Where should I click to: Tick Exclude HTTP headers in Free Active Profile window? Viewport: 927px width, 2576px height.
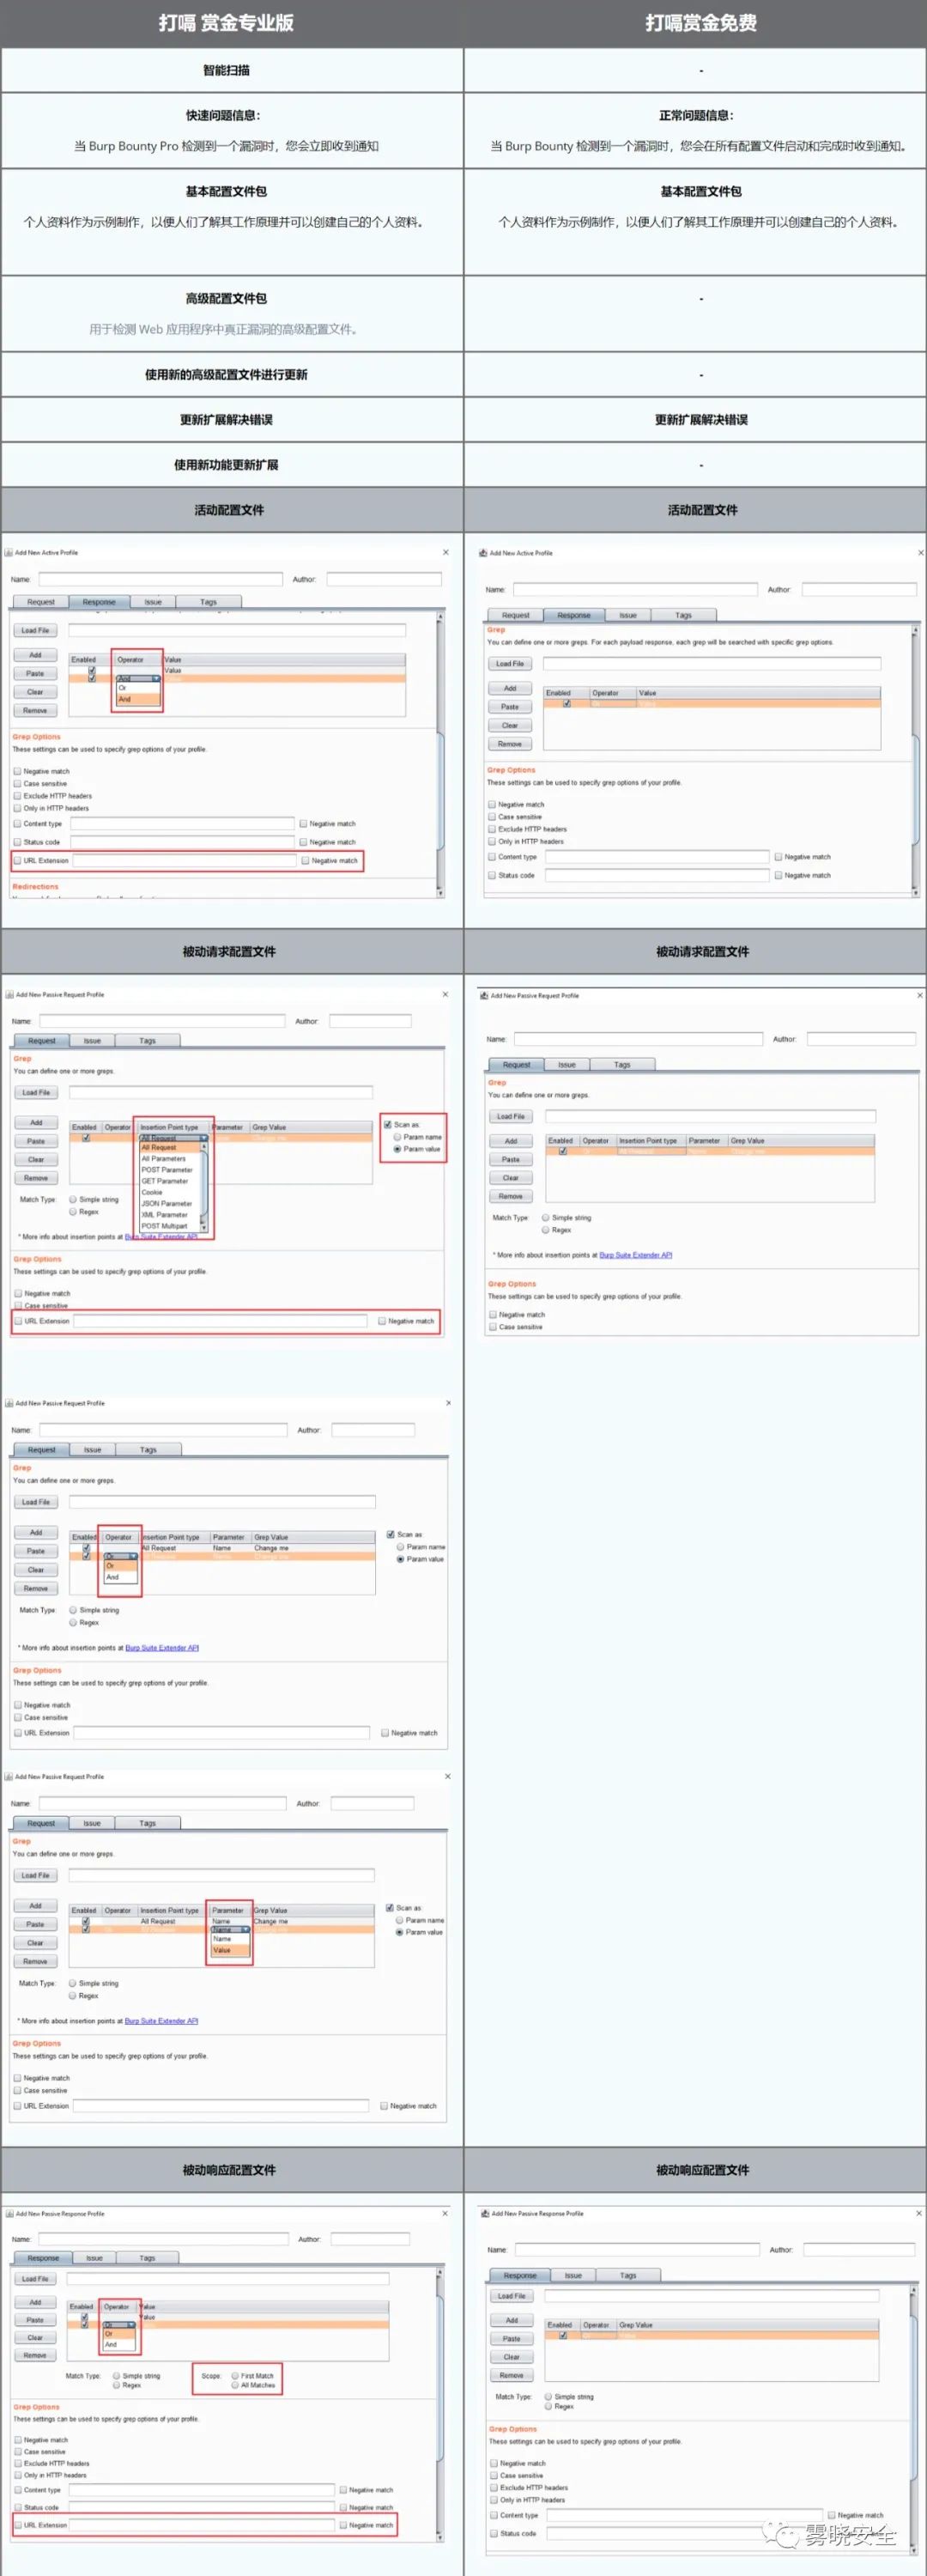coord(492,829)
